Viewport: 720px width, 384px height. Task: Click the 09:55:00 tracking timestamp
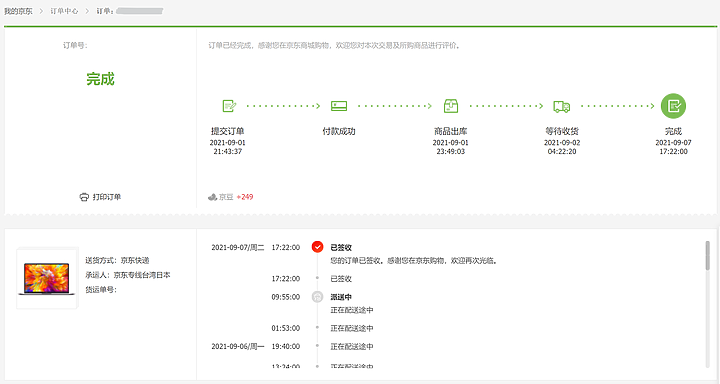click(x=286, y=297)
